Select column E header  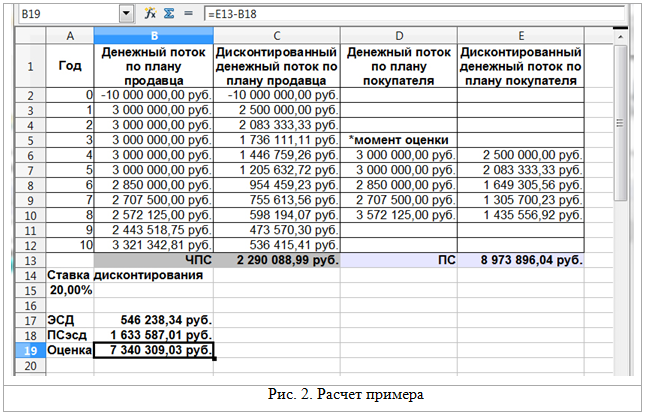point(521,36)
